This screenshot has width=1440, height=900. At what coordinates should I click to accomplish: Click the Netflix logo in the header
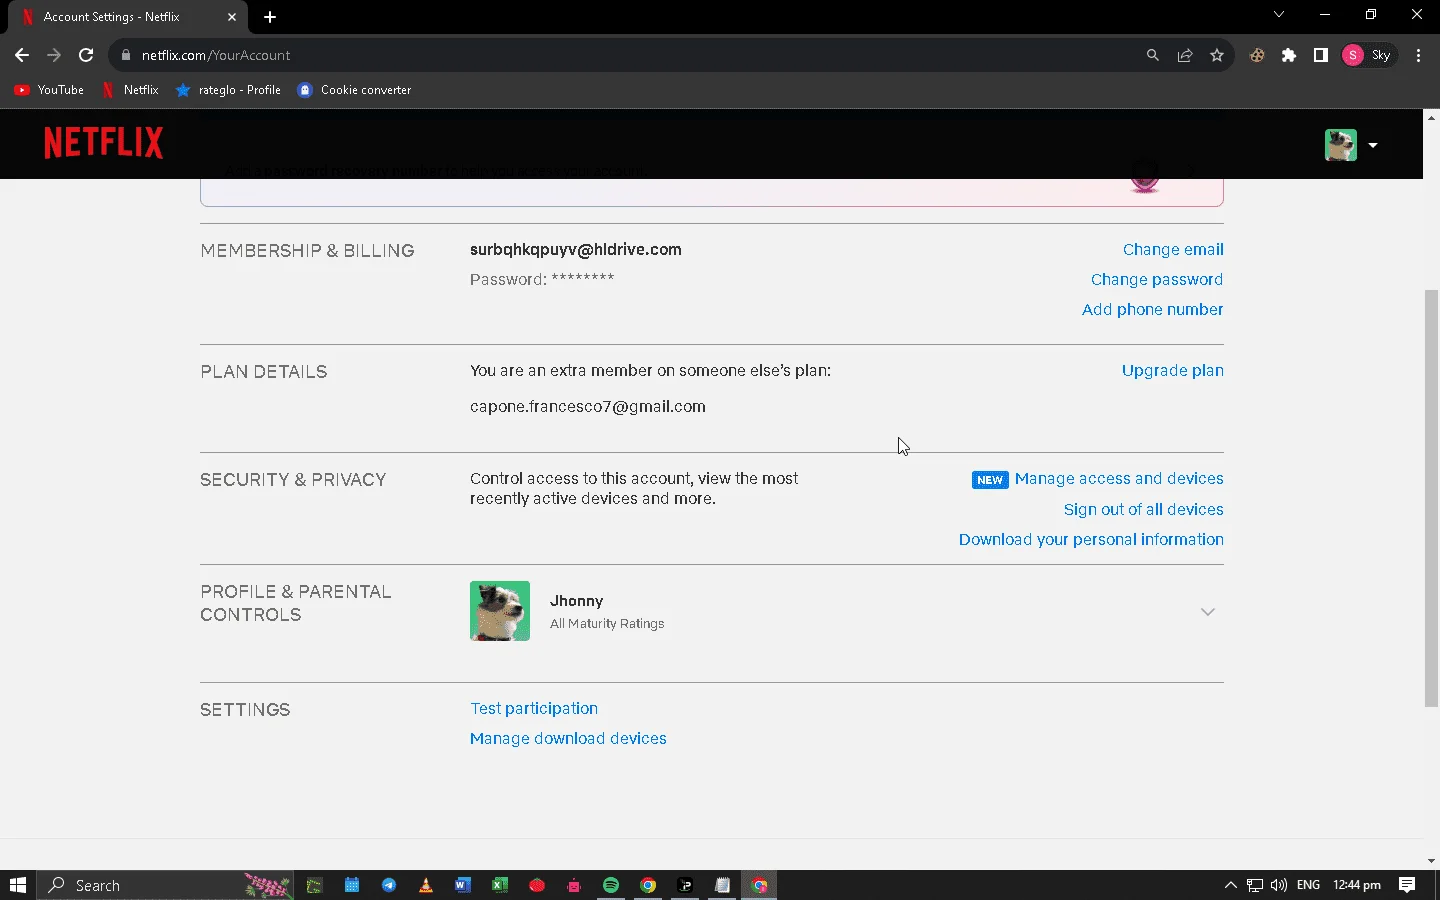point(104,143)
